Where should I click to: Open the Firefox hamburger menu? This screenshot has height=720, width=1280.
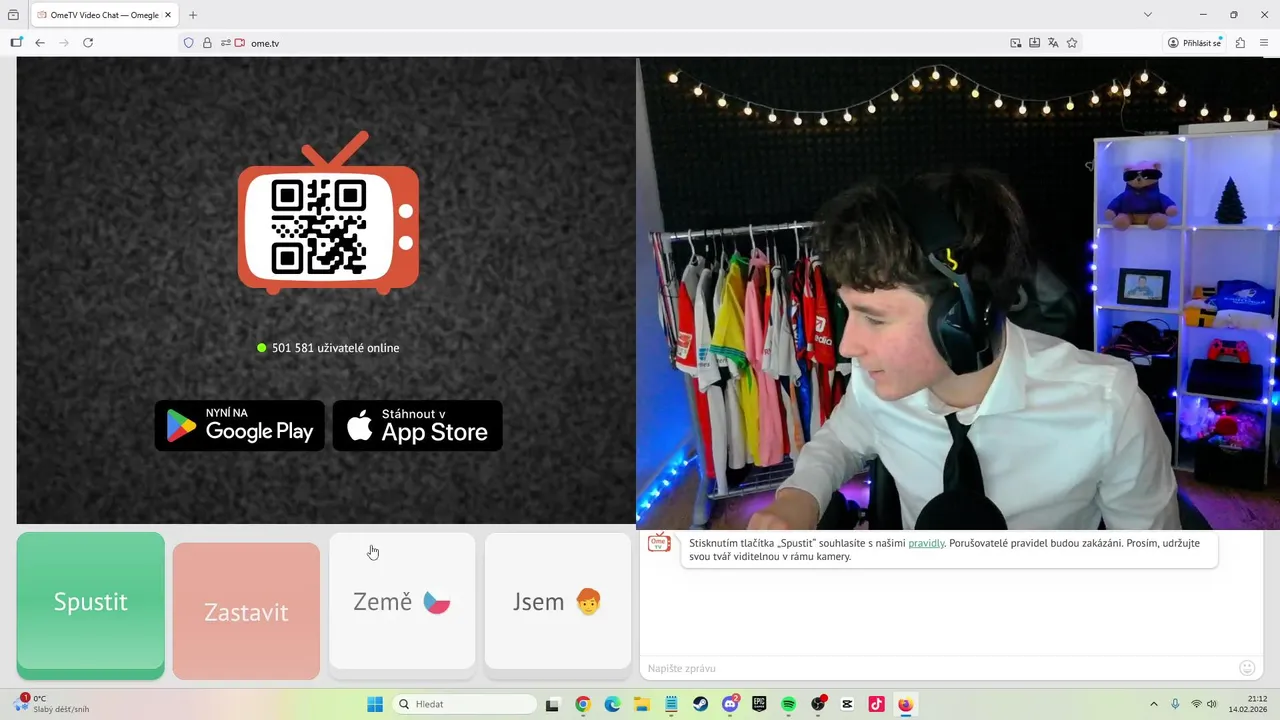[1264, 43]
